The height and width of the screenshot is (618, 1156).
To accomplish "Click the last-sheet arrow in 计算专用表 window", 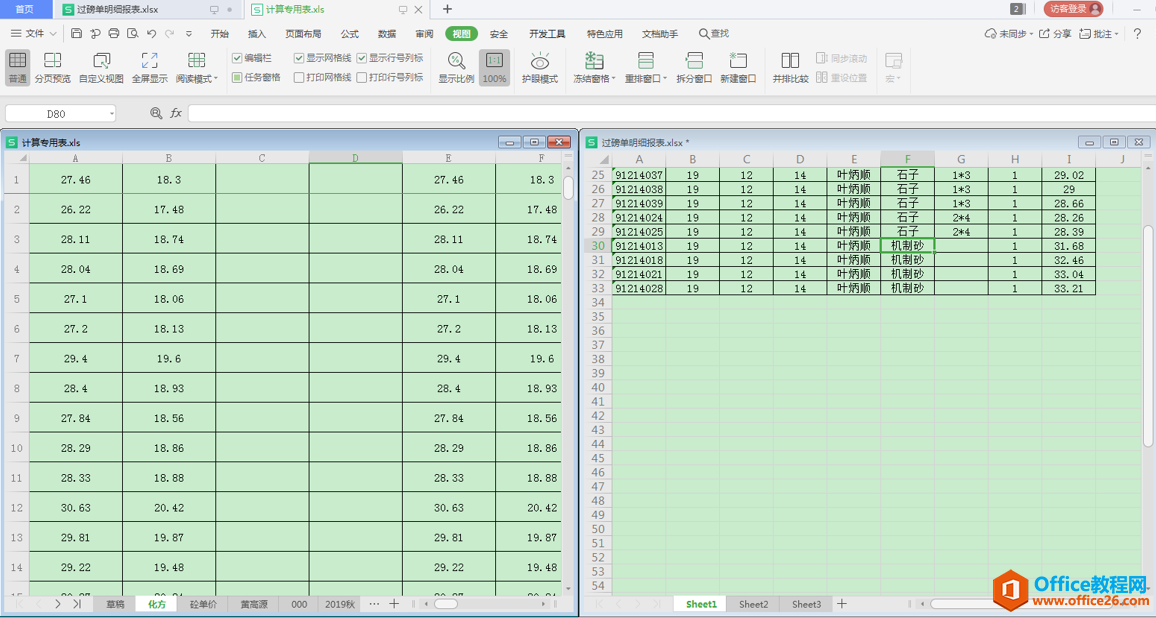I will click(x=77, y=604).
